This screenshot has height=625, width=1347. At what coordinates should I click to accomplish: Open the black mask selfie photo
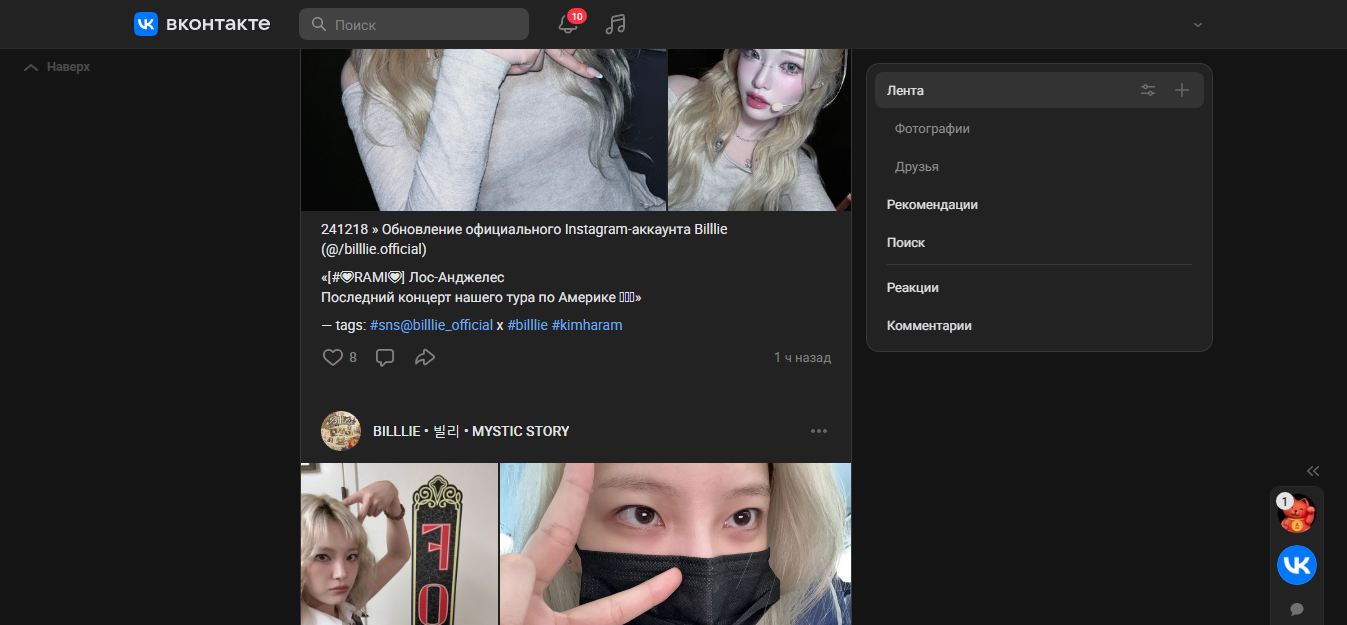click(675, 544)
